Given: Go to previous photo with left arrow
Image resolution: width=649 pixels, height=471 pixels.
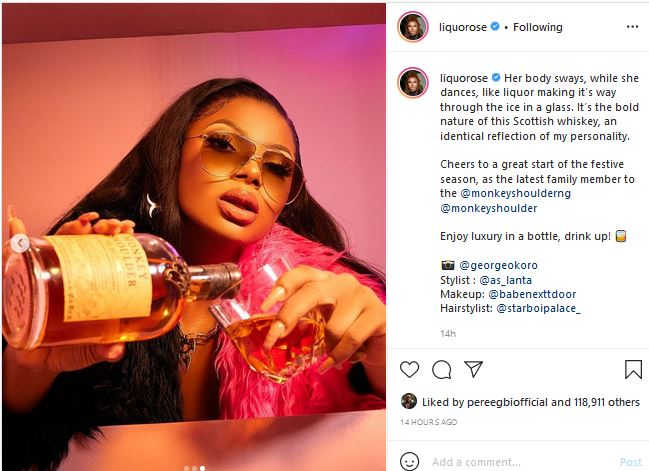Looking at the screenshot, I should pos(17,243).
